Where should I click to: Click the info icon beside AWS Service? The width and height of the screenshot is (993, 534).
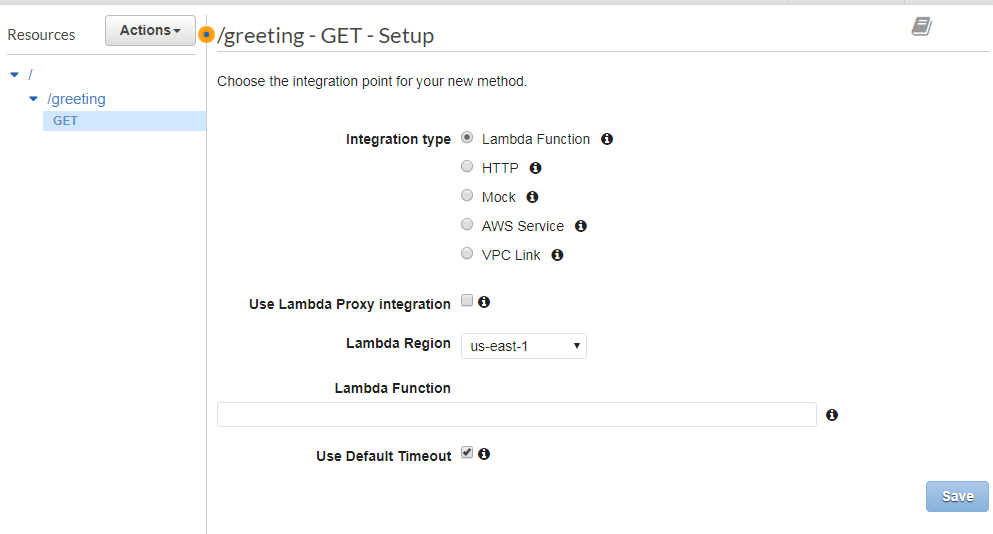coord(580,226)
